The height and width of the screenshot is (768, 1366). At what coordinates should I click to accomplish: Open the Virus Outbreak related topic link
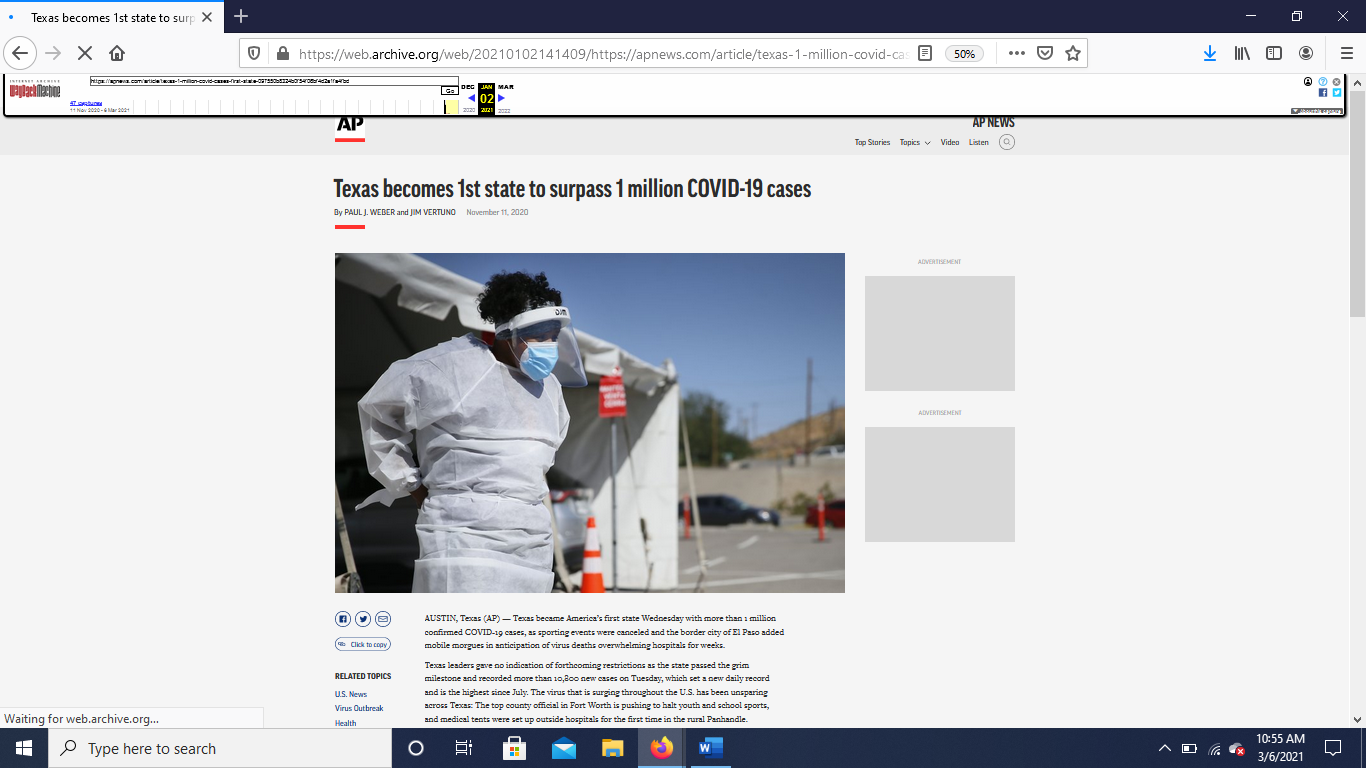coord(359,708)
